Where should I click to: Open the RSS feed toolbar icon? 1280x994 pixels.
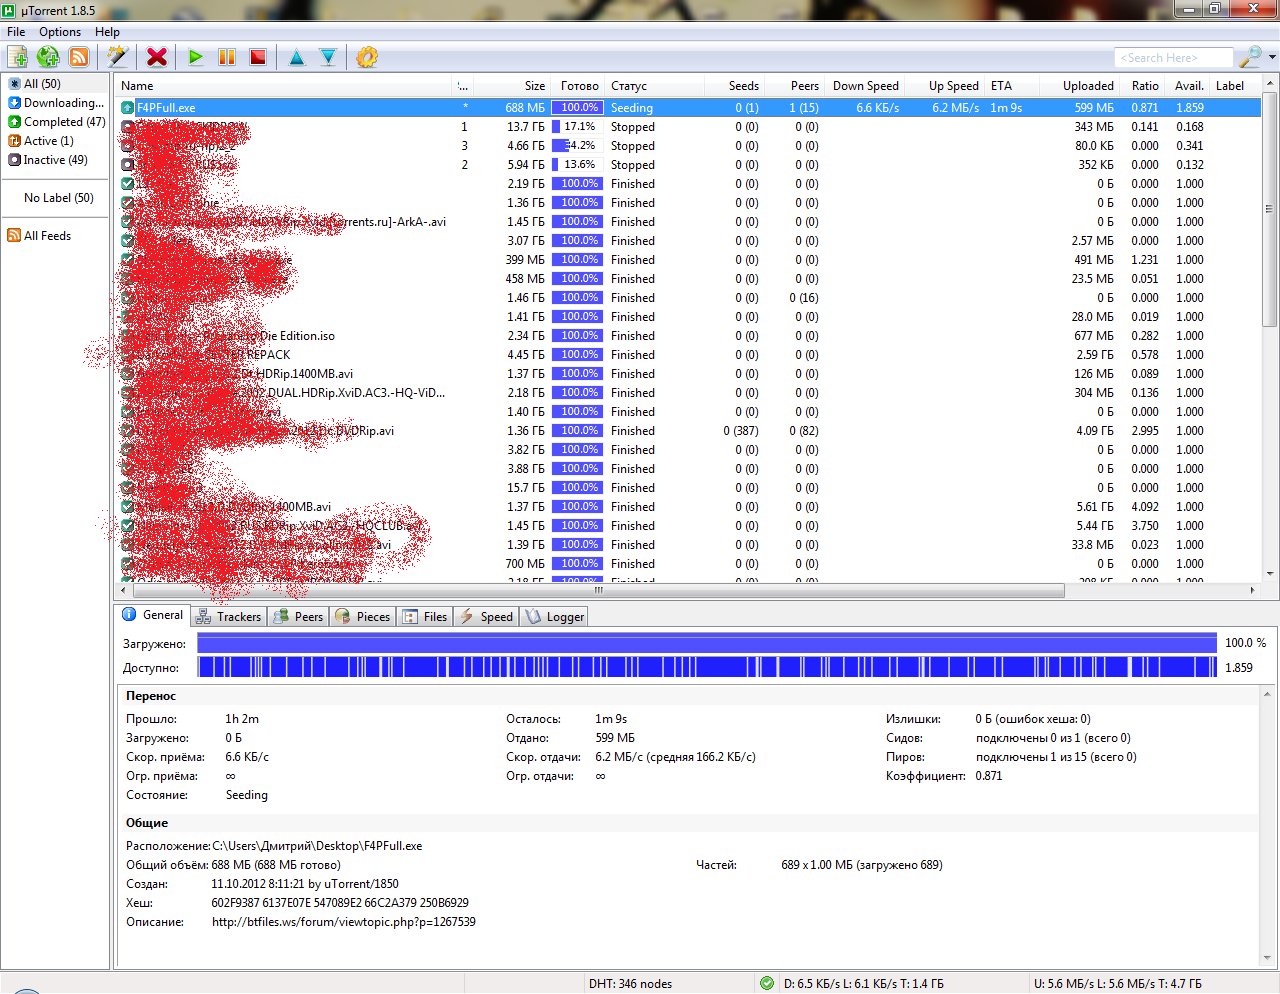[x=78, y=57]
